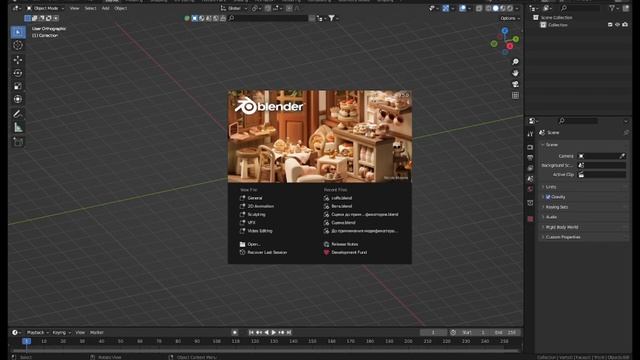Click the play animation button
This screenshot has width=640, height=360.
[x=274, y=333]
